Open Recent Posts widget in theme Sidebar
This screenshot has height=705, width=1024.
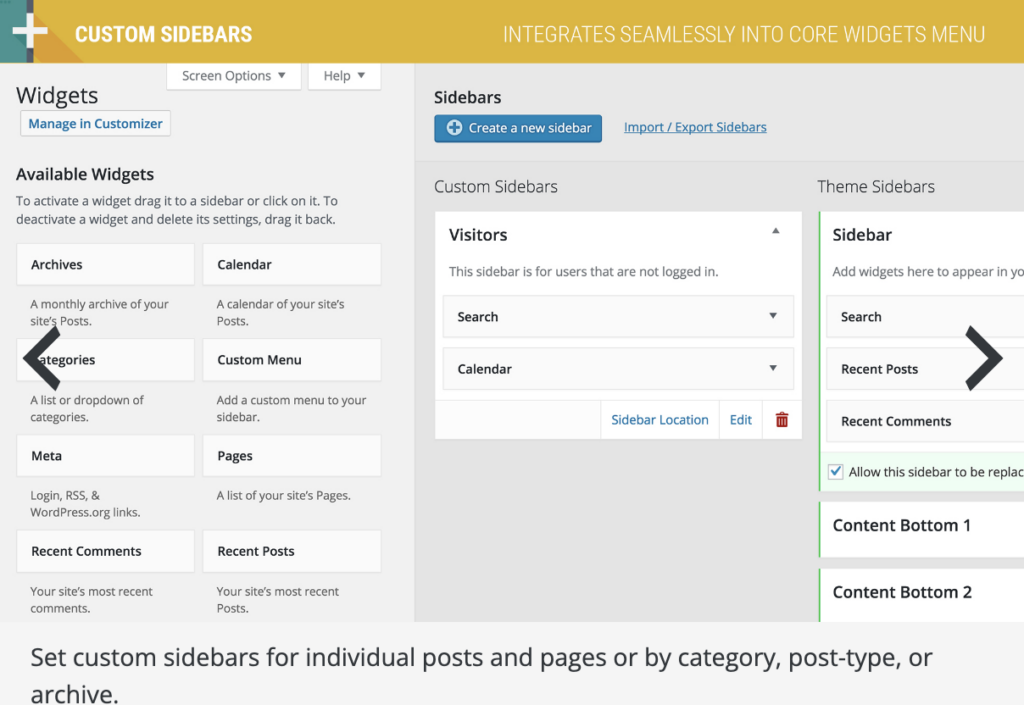point(925,369)
